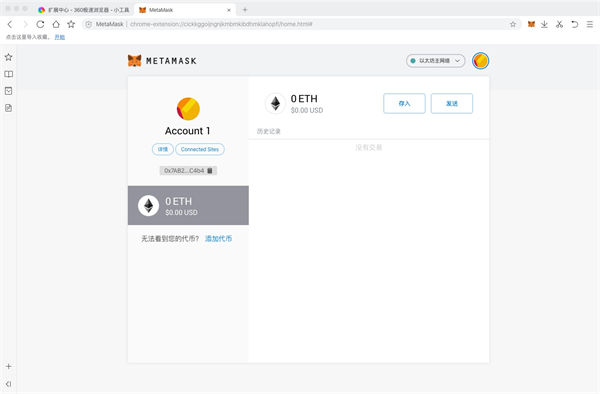Add a sidebar item with the plus icon
The width and height of the screenshot is (600, 394).
point(8,366)
